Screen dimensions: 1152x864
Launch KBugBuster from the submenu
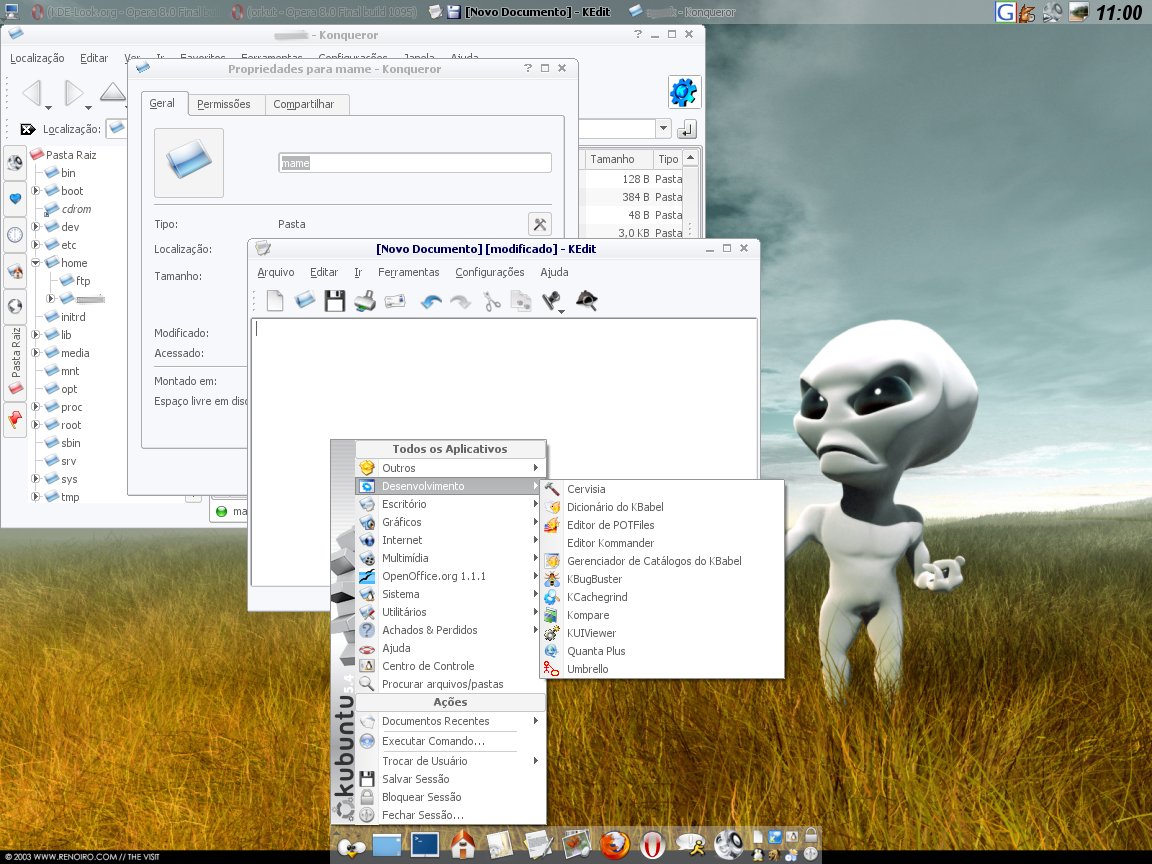(x=663, y=579)
